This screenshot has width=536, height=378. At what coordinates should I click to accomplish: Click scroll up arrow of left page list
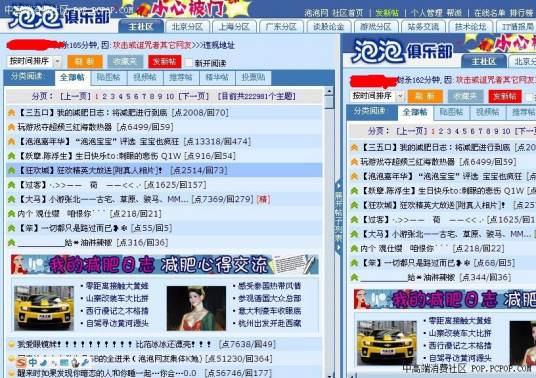[329, 91]
